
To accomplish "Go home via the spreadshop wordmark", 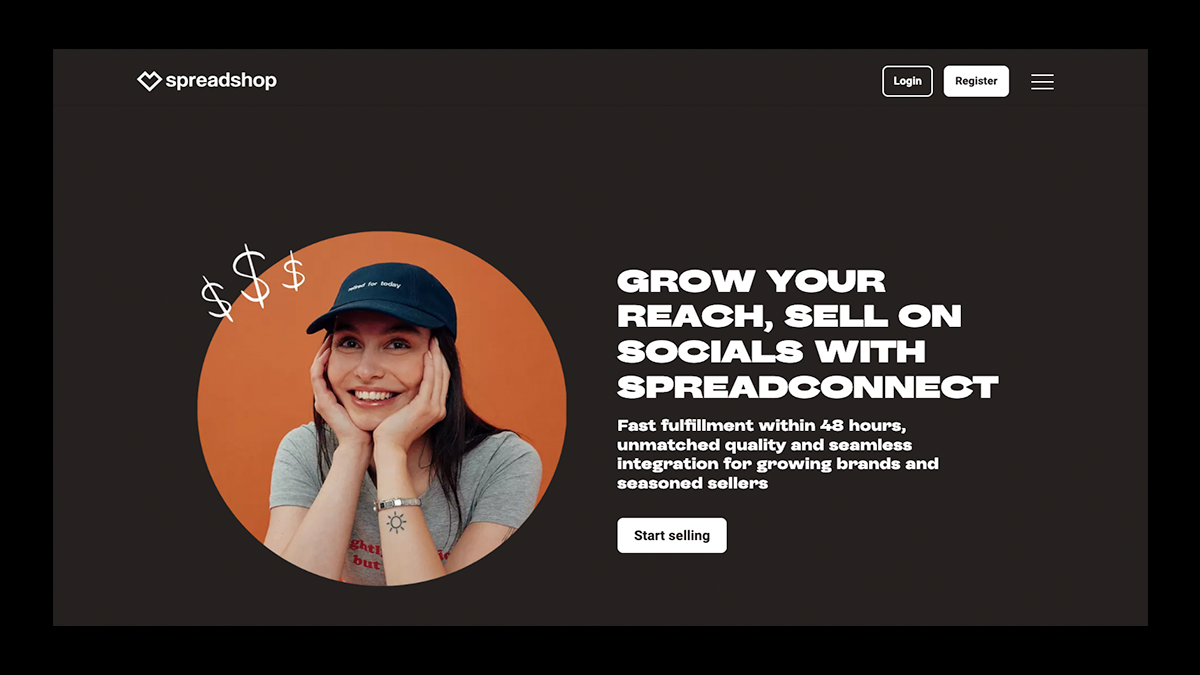I will (x=221, y=81).
